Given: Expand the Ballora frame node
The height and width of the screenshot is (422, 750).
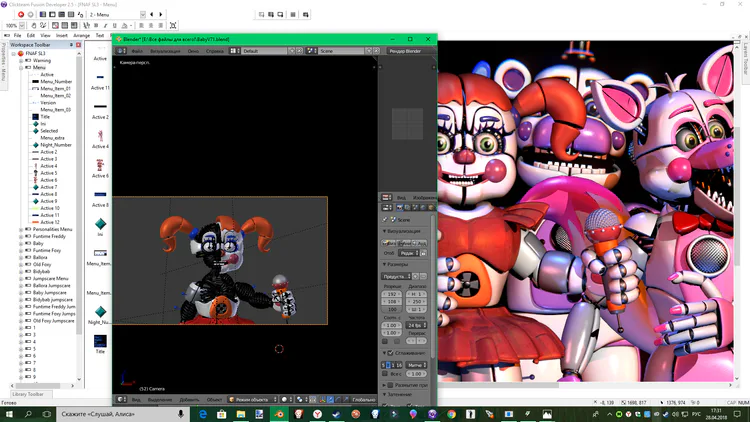Looking at the screenshot, I should pos(21,257).
